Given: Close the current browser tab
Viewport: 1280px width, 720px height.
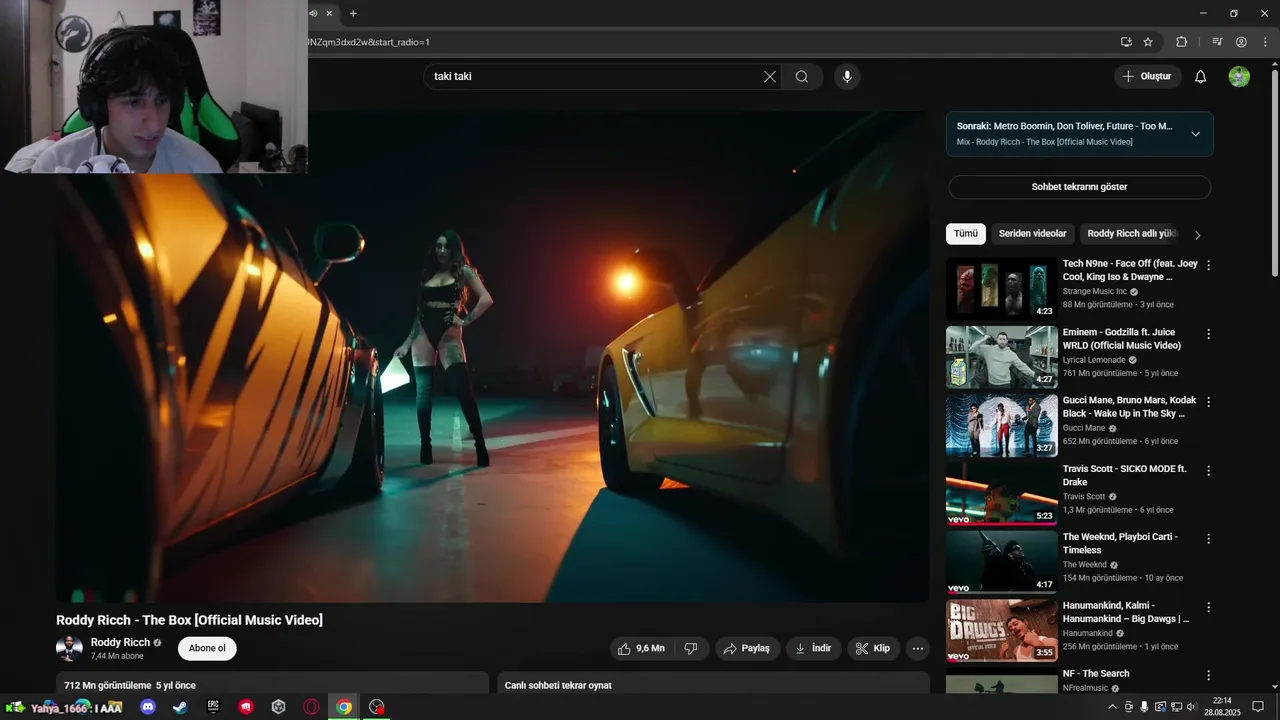Looking at the screenshot, I should coord(329,13).
